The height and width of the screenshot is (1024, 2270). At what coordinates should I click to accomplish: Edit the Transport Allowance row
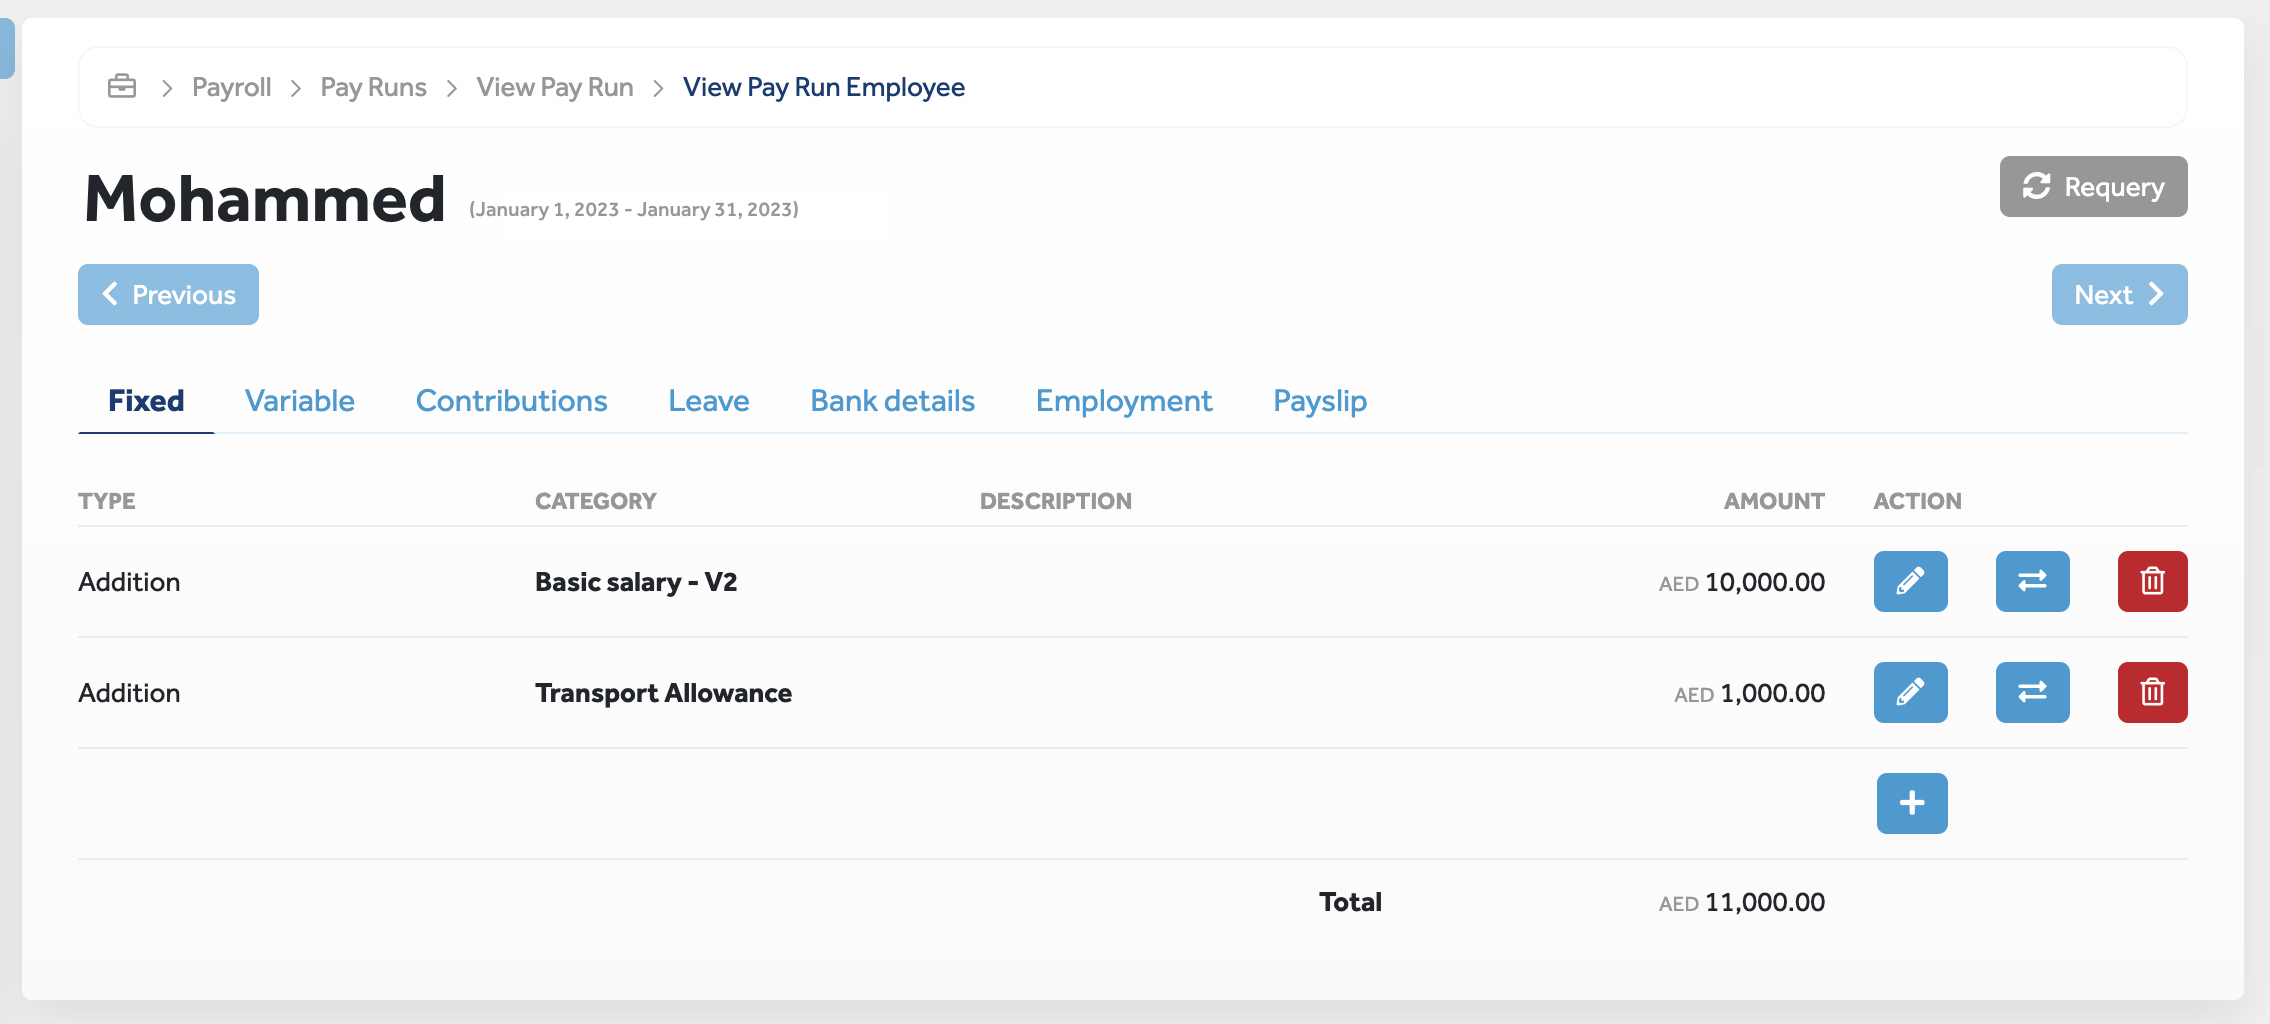click(1909, 692)
